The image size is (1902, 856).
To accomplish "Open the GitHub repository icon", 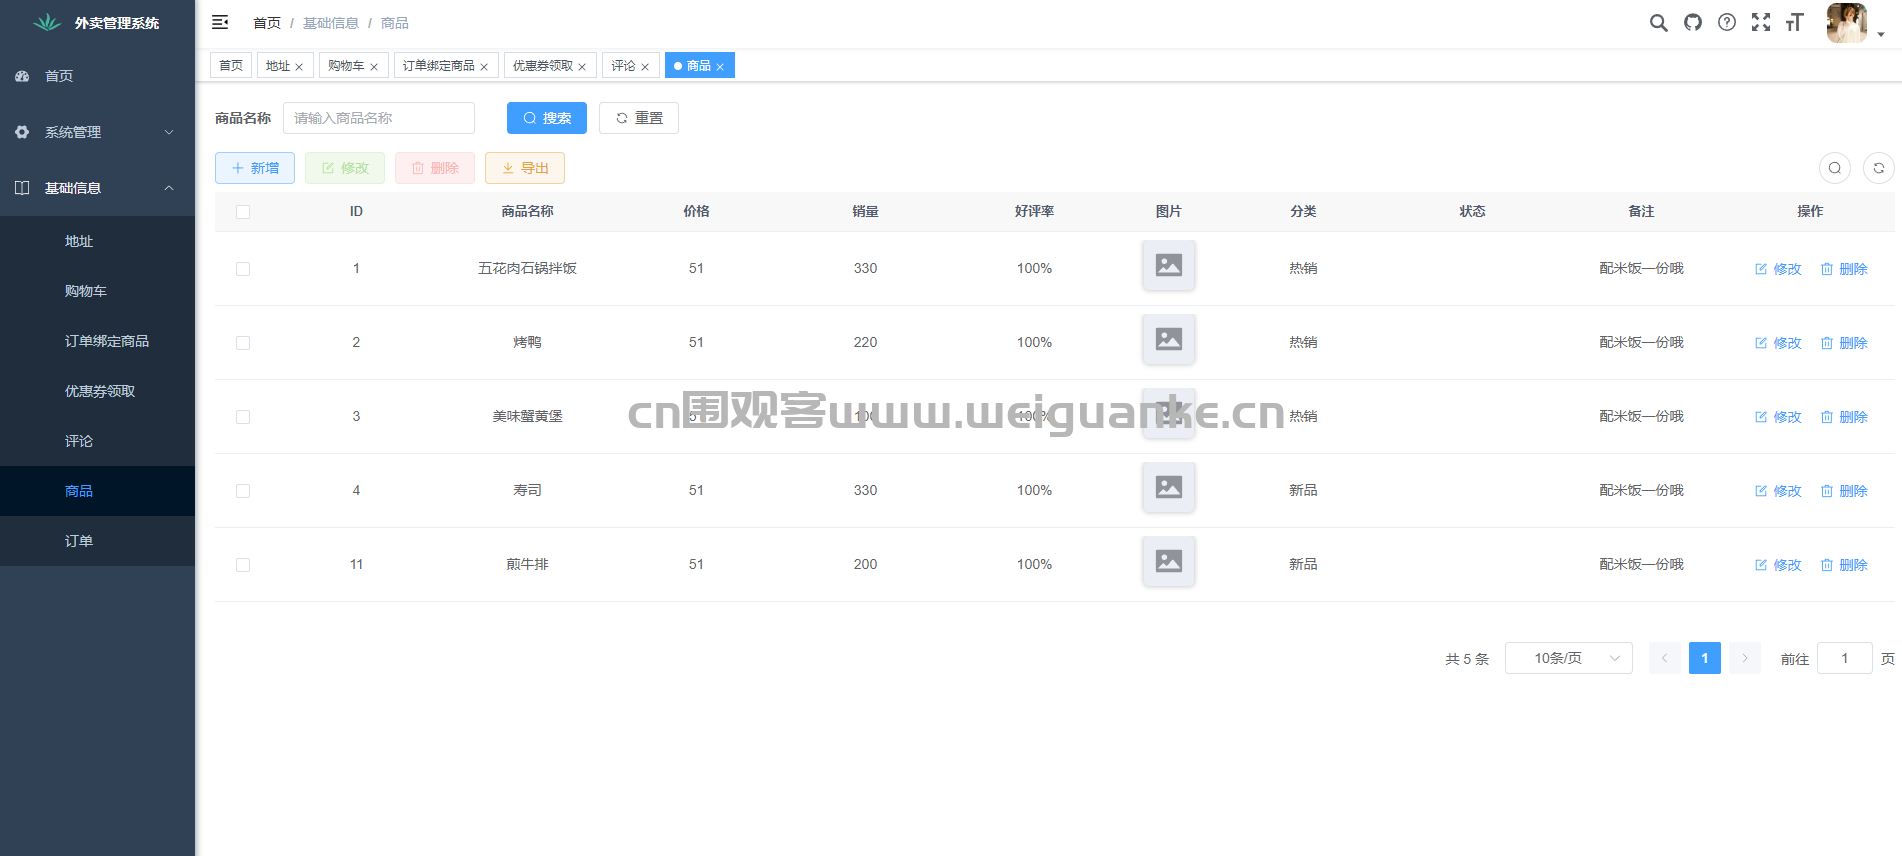I will (x=1692, y=23).
